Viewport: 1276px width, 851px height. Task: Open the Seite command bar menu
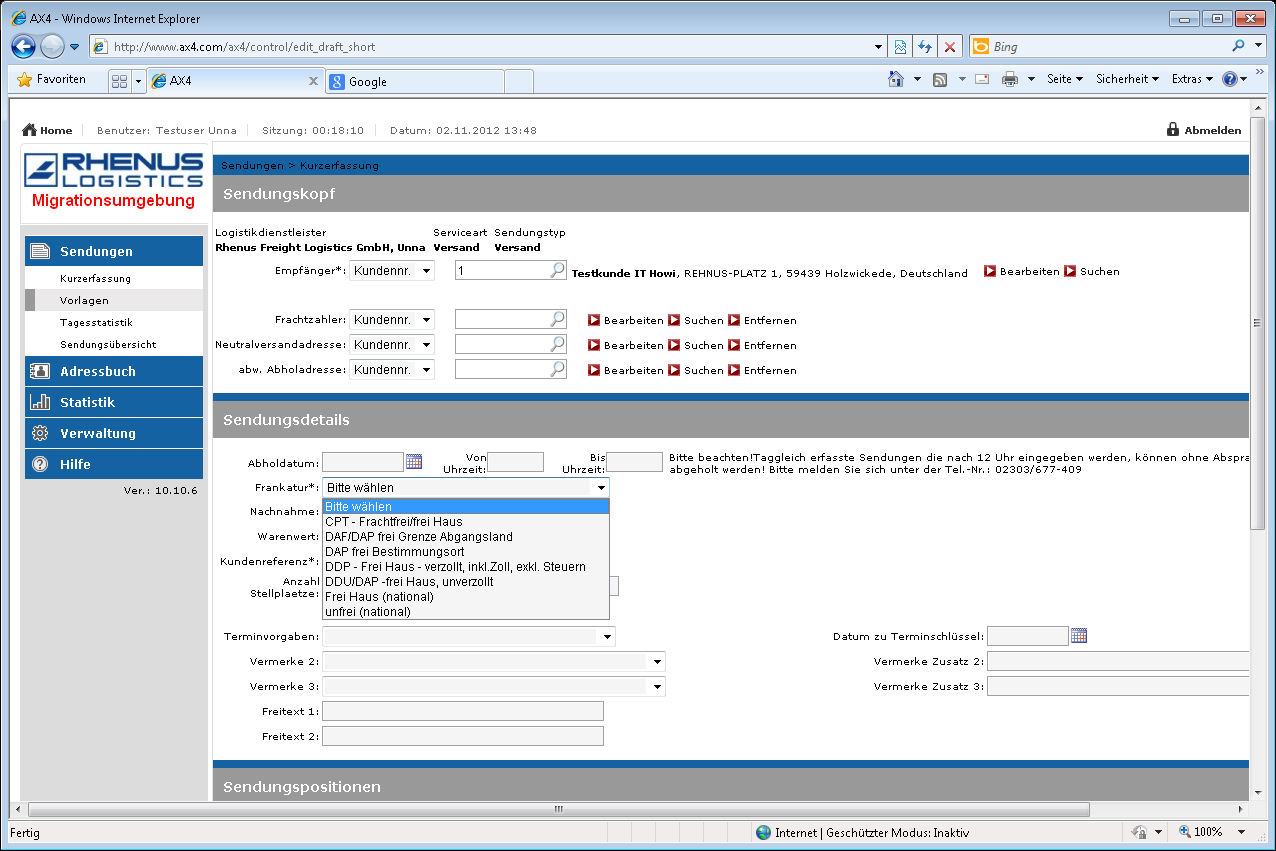click(x=1065, y=79)
